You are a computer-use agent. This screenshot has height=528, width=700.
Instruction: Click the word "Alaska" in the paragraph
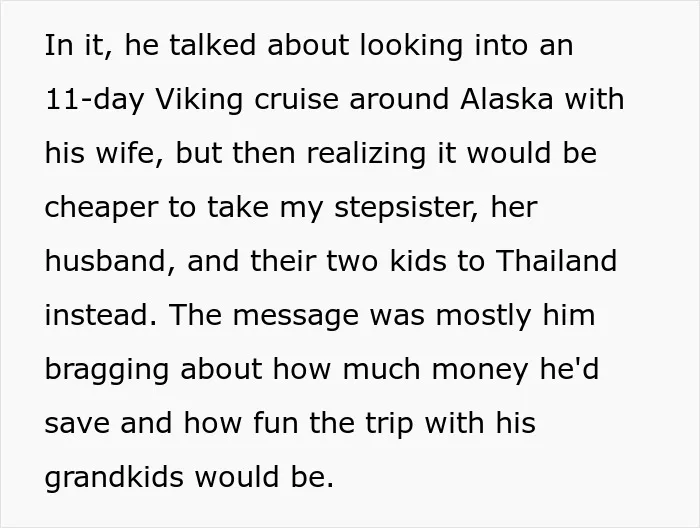(x=507, y=99)
